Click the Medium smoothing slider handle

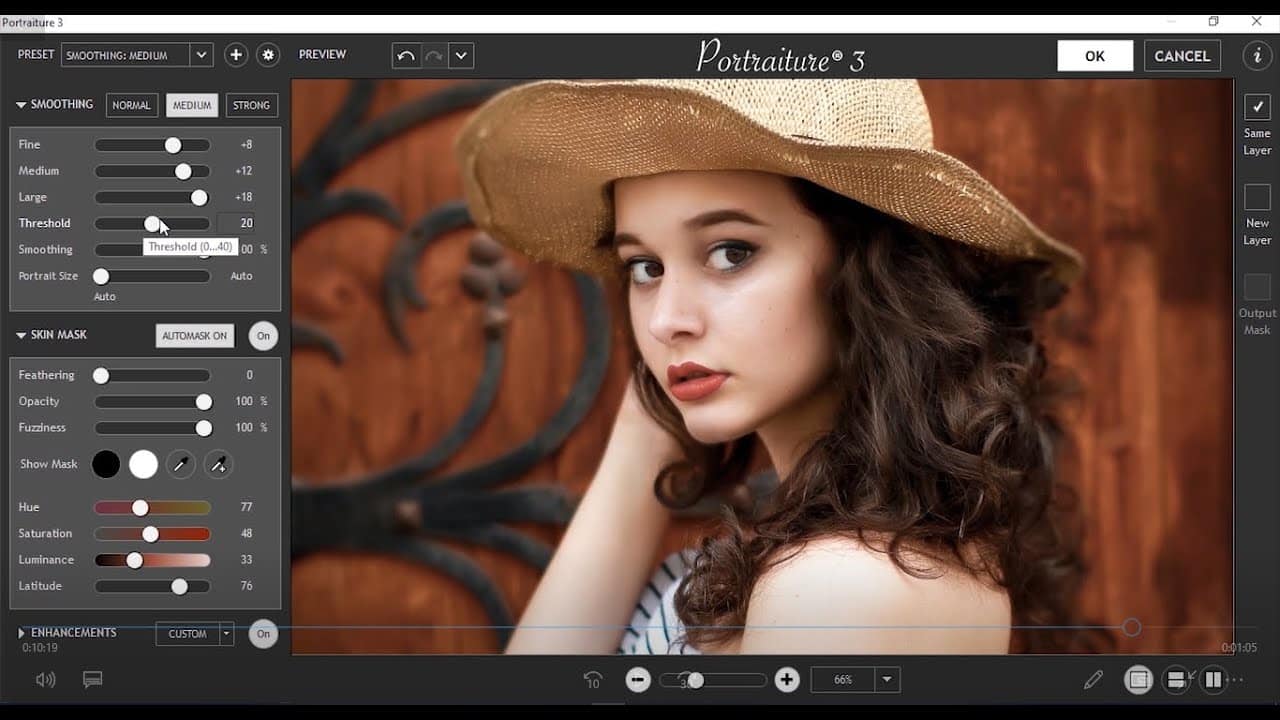coord(183,171)
